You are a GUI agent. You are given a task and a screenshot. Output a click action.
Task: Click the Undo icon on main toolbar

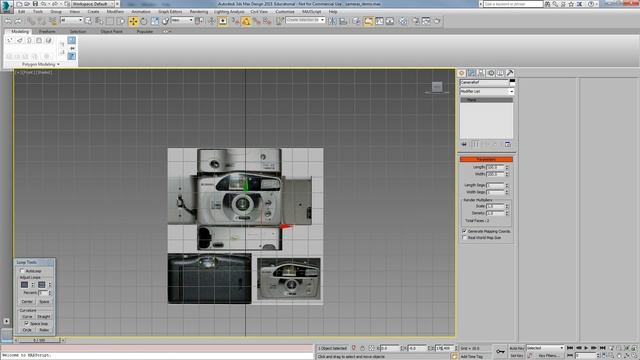(x=8, y=21)
